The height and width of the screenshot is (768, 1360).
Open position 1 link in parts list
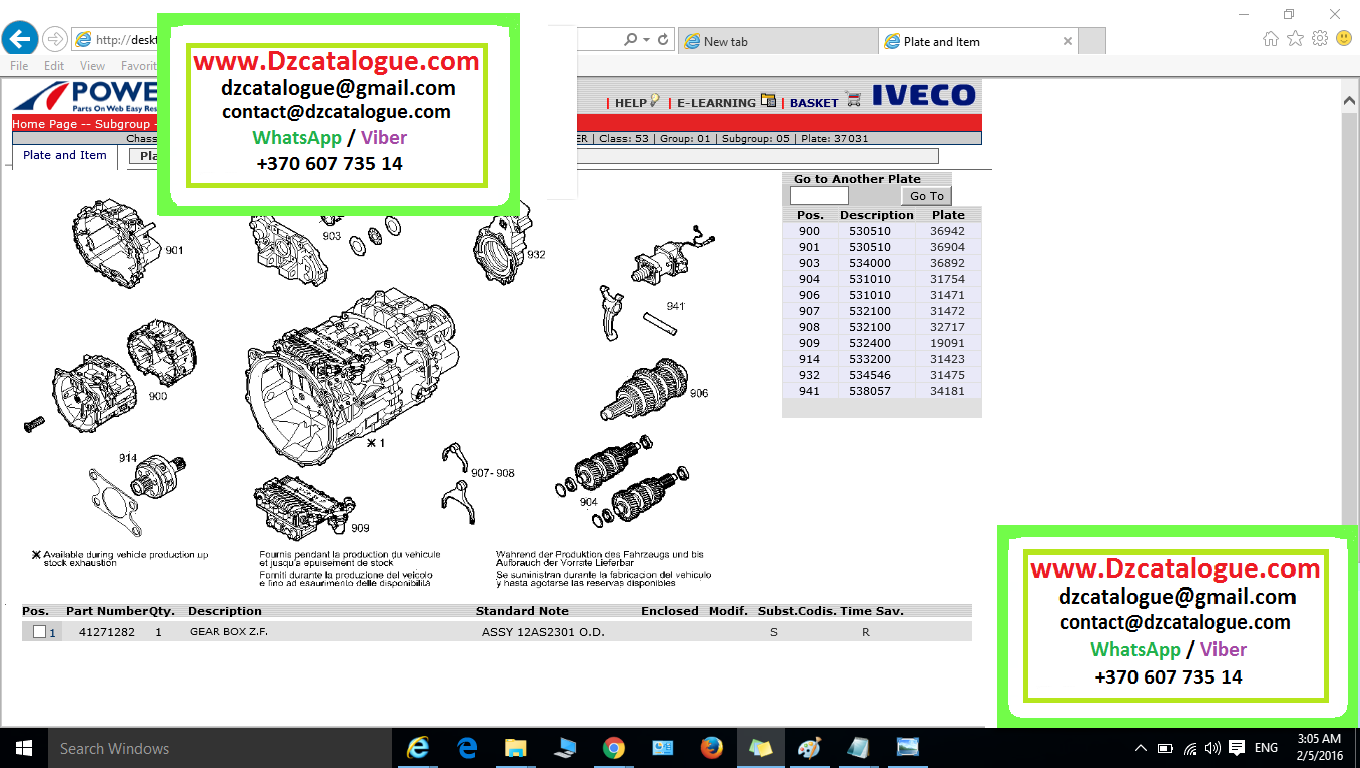(x=53, y=632)
